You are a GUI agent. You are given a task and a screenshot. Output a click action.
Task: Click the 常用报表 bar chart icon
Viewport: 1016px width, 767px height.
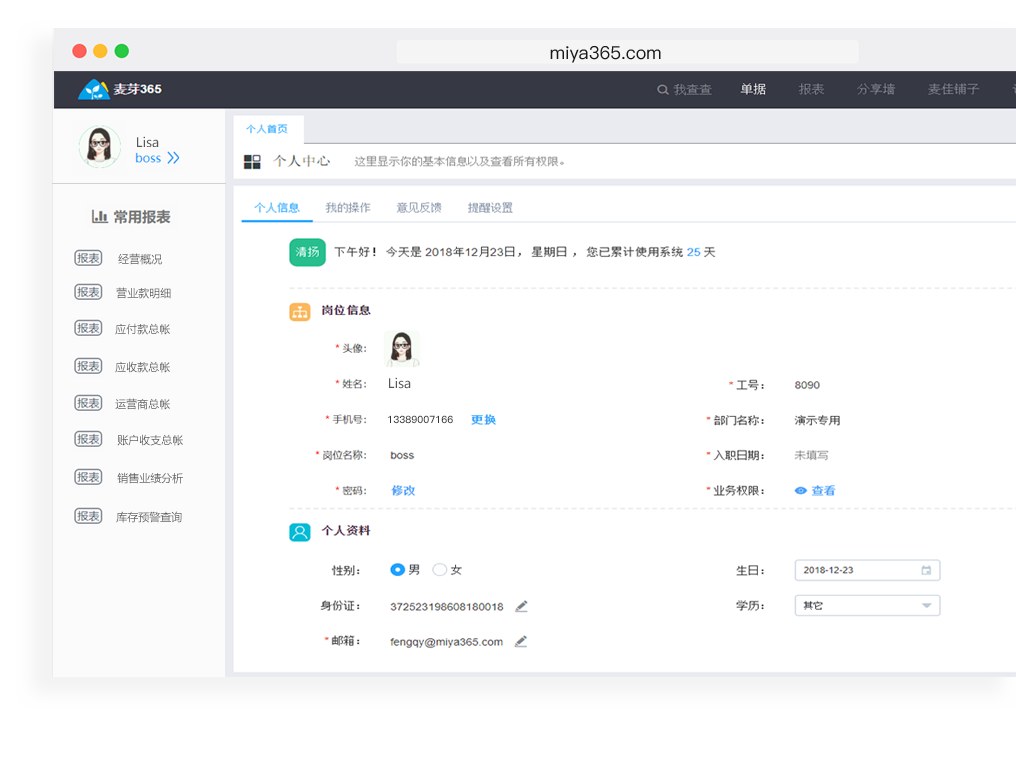click(99, 216)
